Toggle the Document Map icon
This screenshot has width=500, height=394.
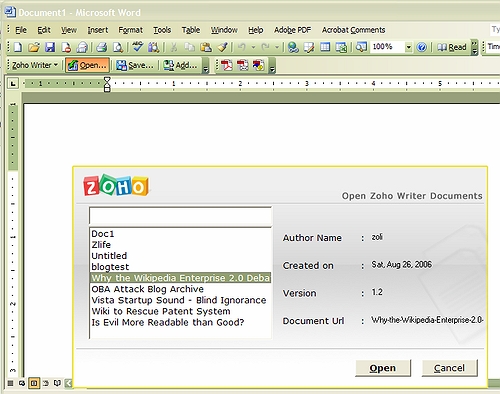[x=361, y=47]
